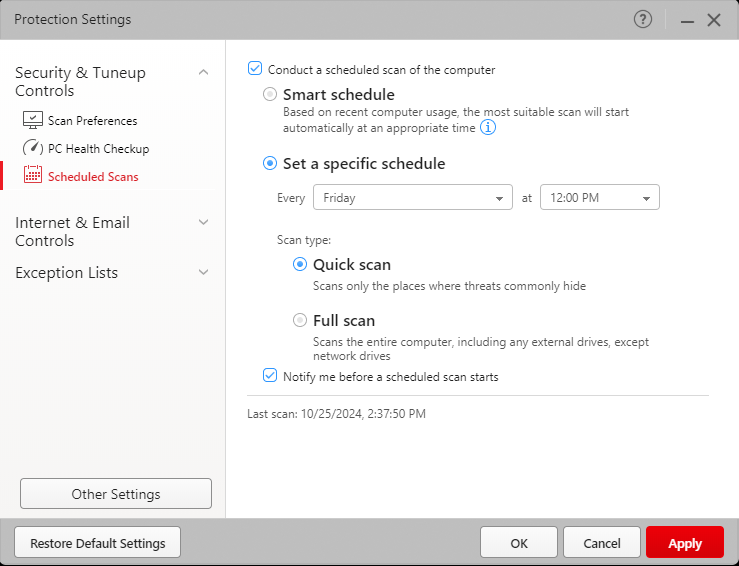
Task: Close the Protection Settings window
Action: 714,20
